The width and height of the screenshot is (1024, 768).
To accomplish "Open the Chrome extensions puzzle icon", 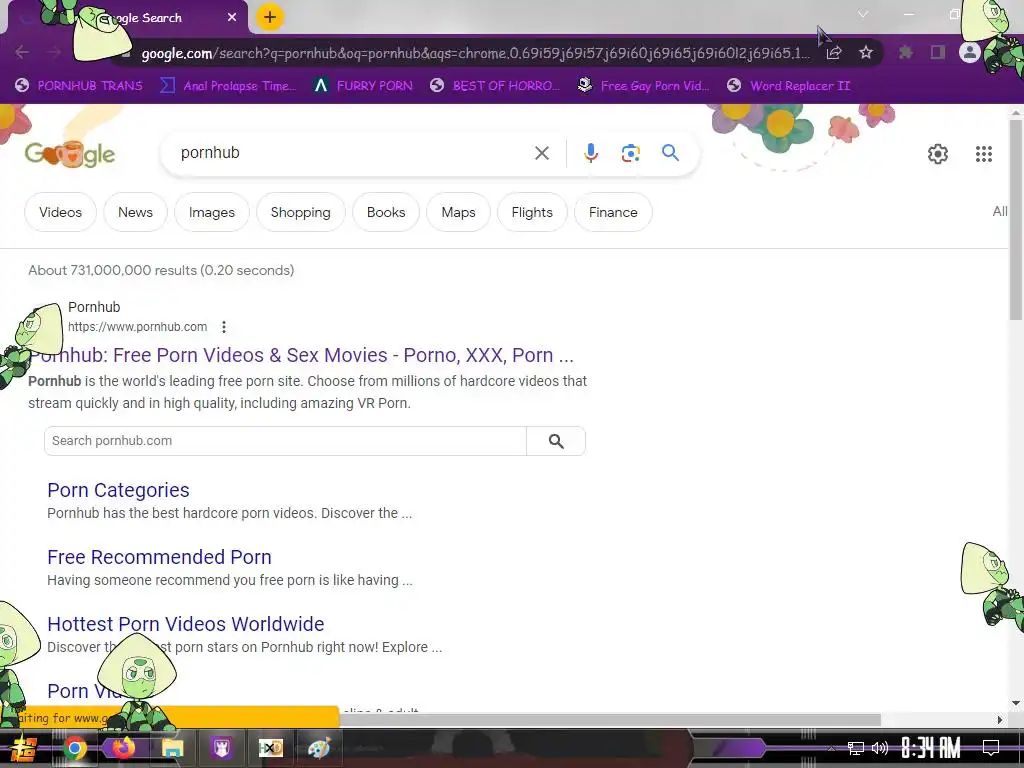I will 905,53.
